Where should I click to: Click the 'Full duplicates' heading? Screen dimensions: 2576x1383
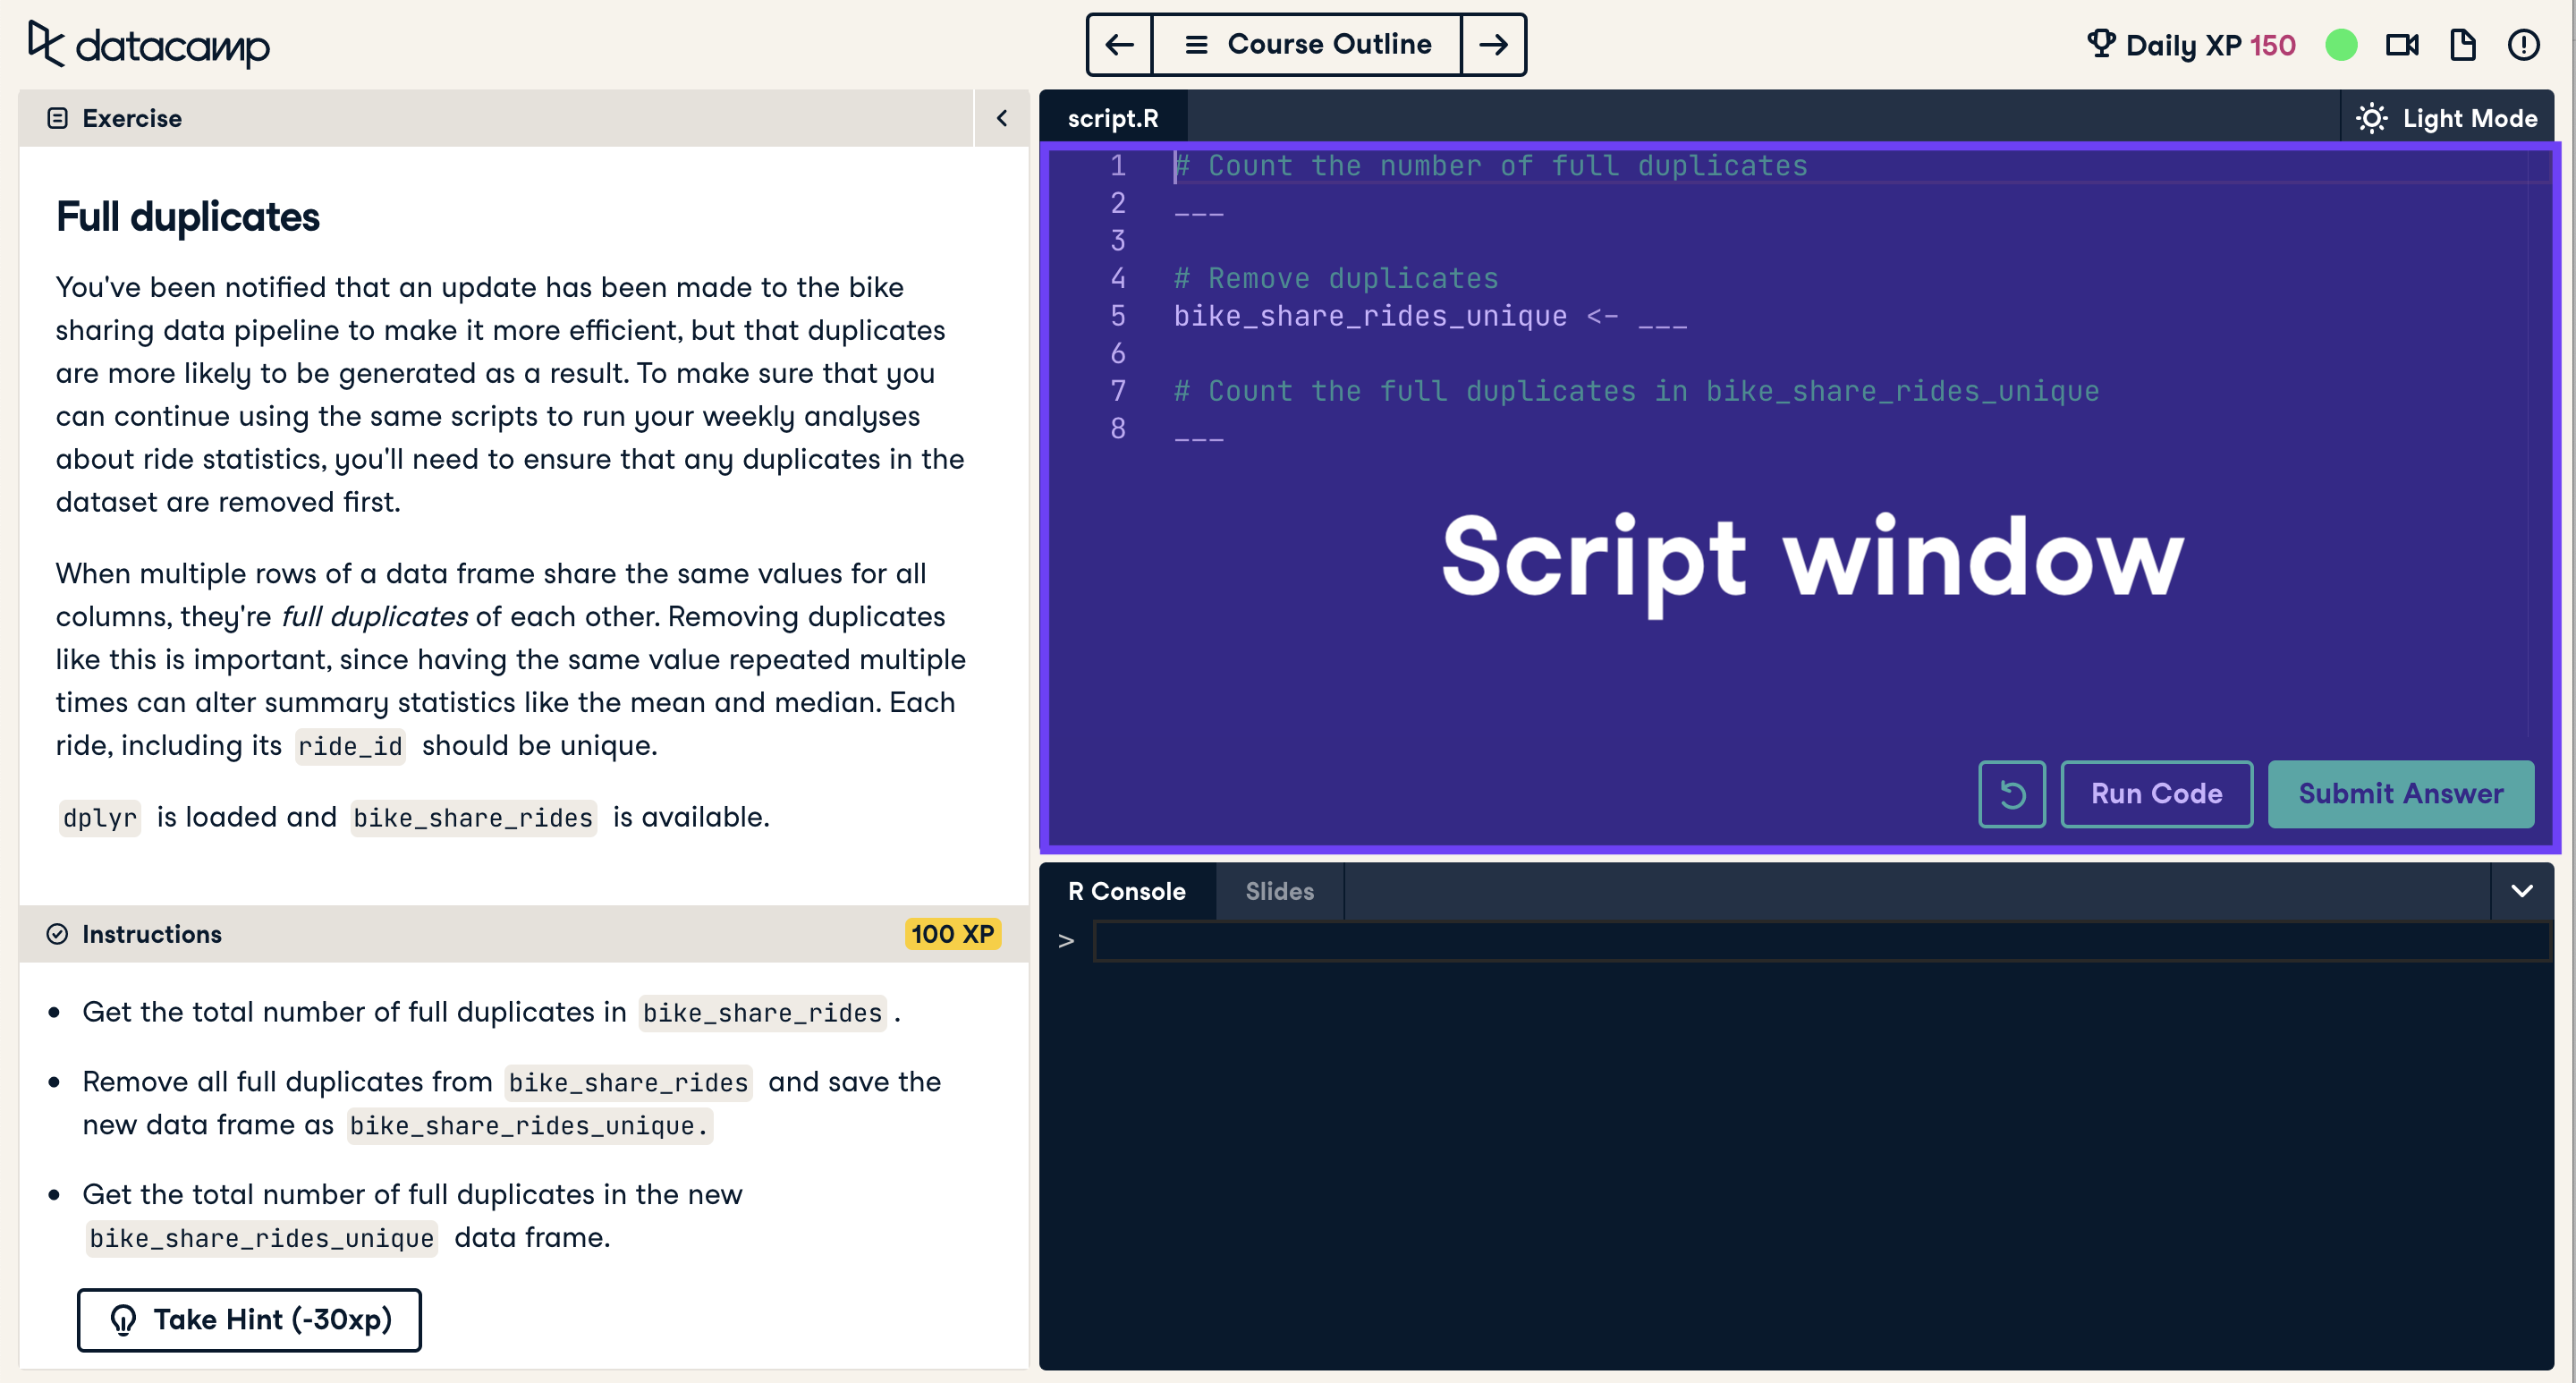point(188,217)
